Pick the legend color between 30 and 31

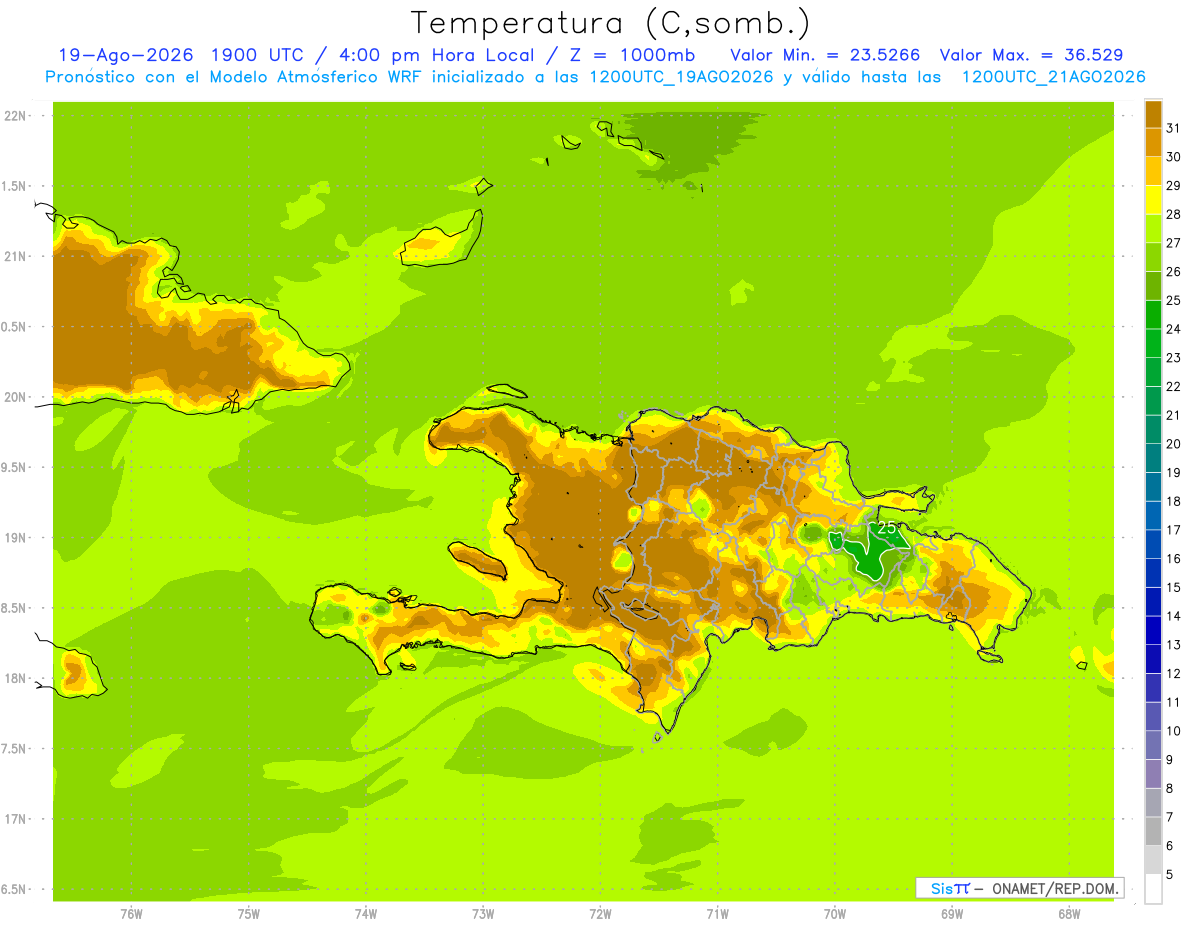(1153, 143)
